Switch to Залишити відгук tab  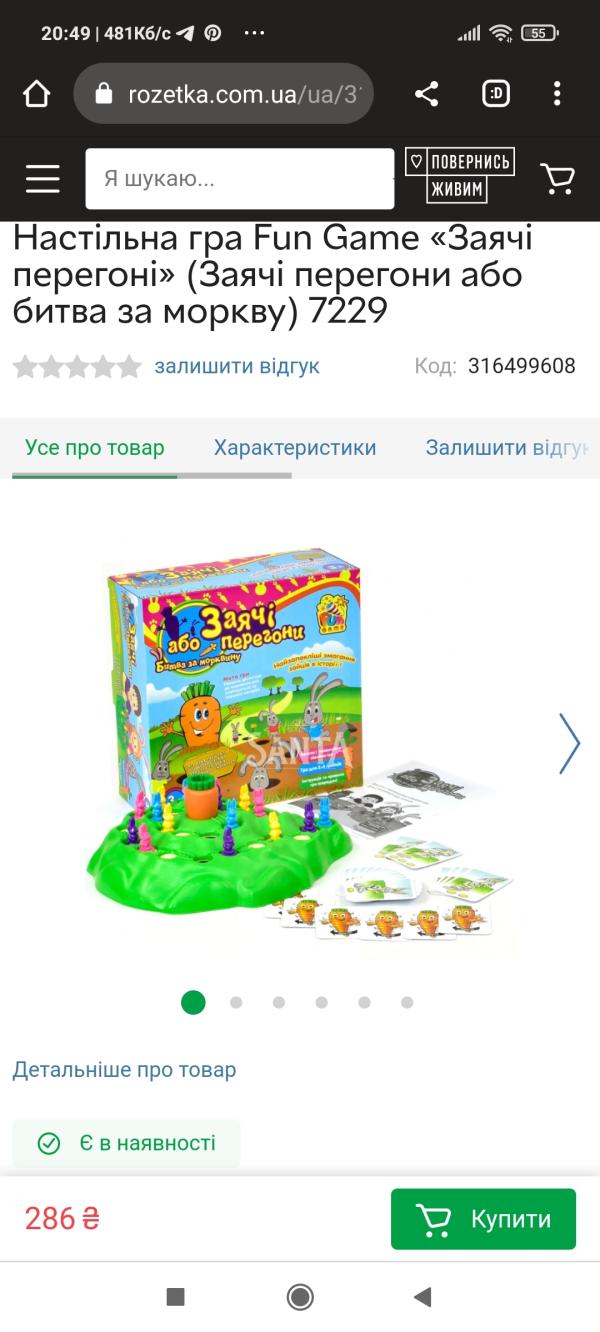point(507,448)
